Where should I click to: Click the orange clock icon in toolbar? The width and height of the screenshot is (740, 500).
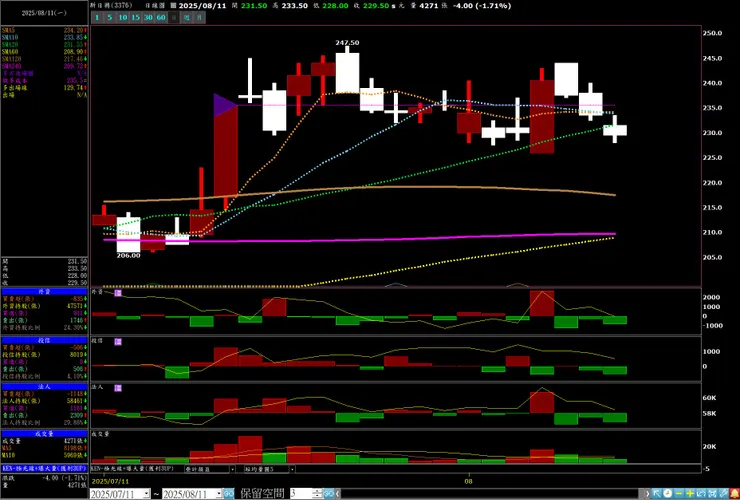coord(668,493)
